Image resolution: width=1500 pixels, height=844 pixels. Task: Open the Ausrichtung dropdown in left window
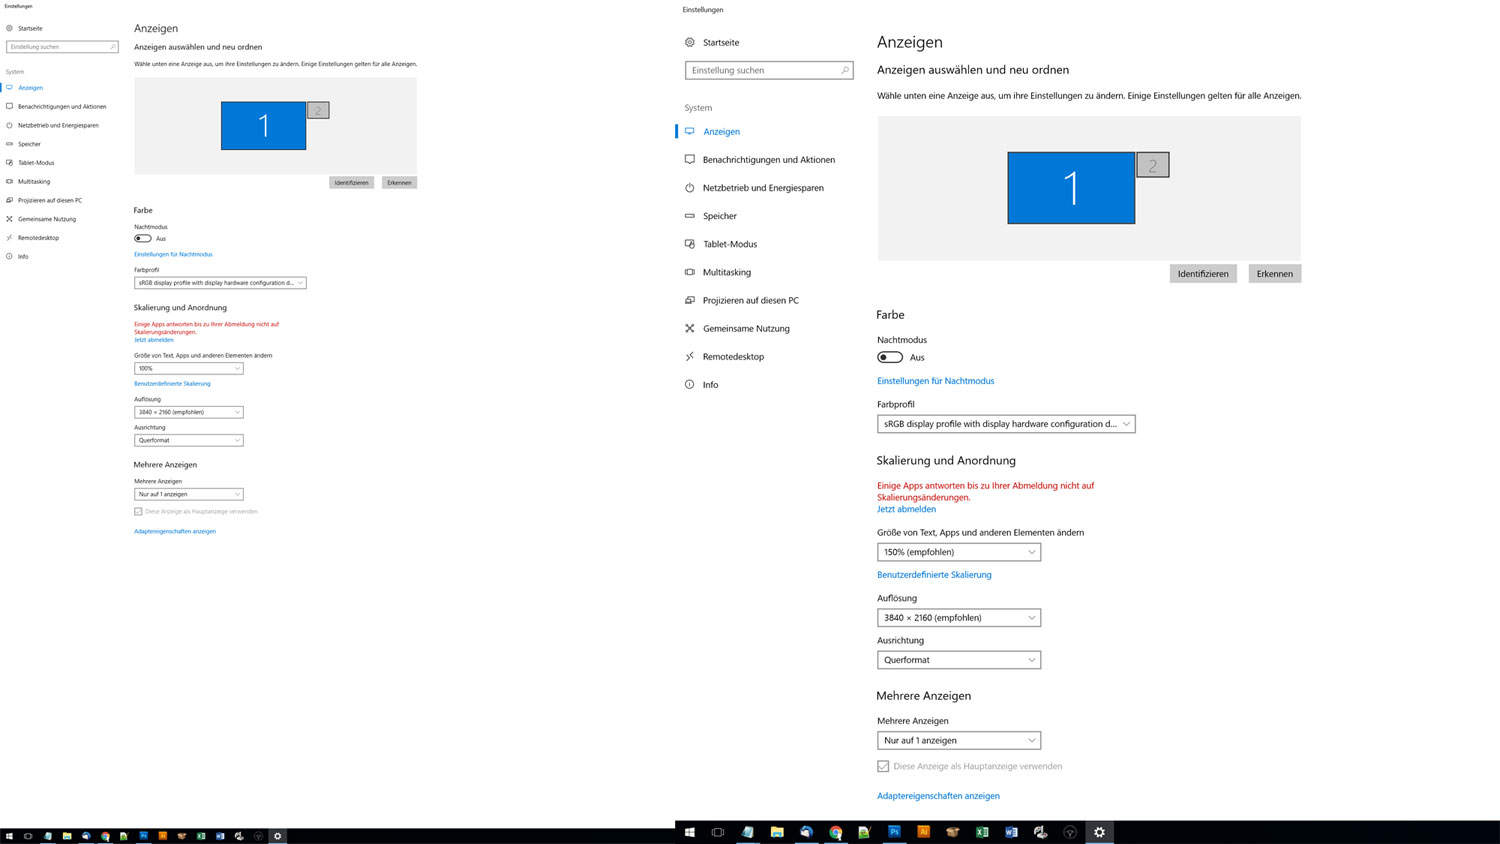point(189,440)
